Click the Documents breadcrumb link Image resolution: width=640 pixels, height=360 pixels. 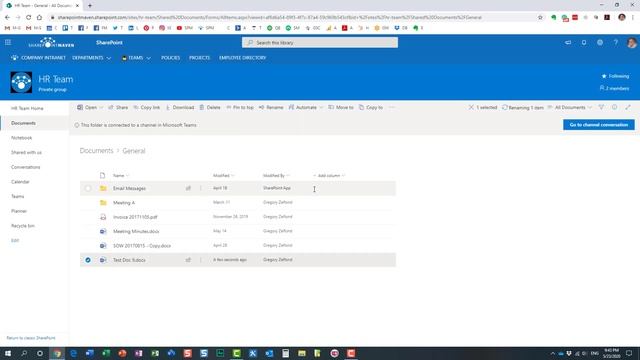tap(96, 151)
